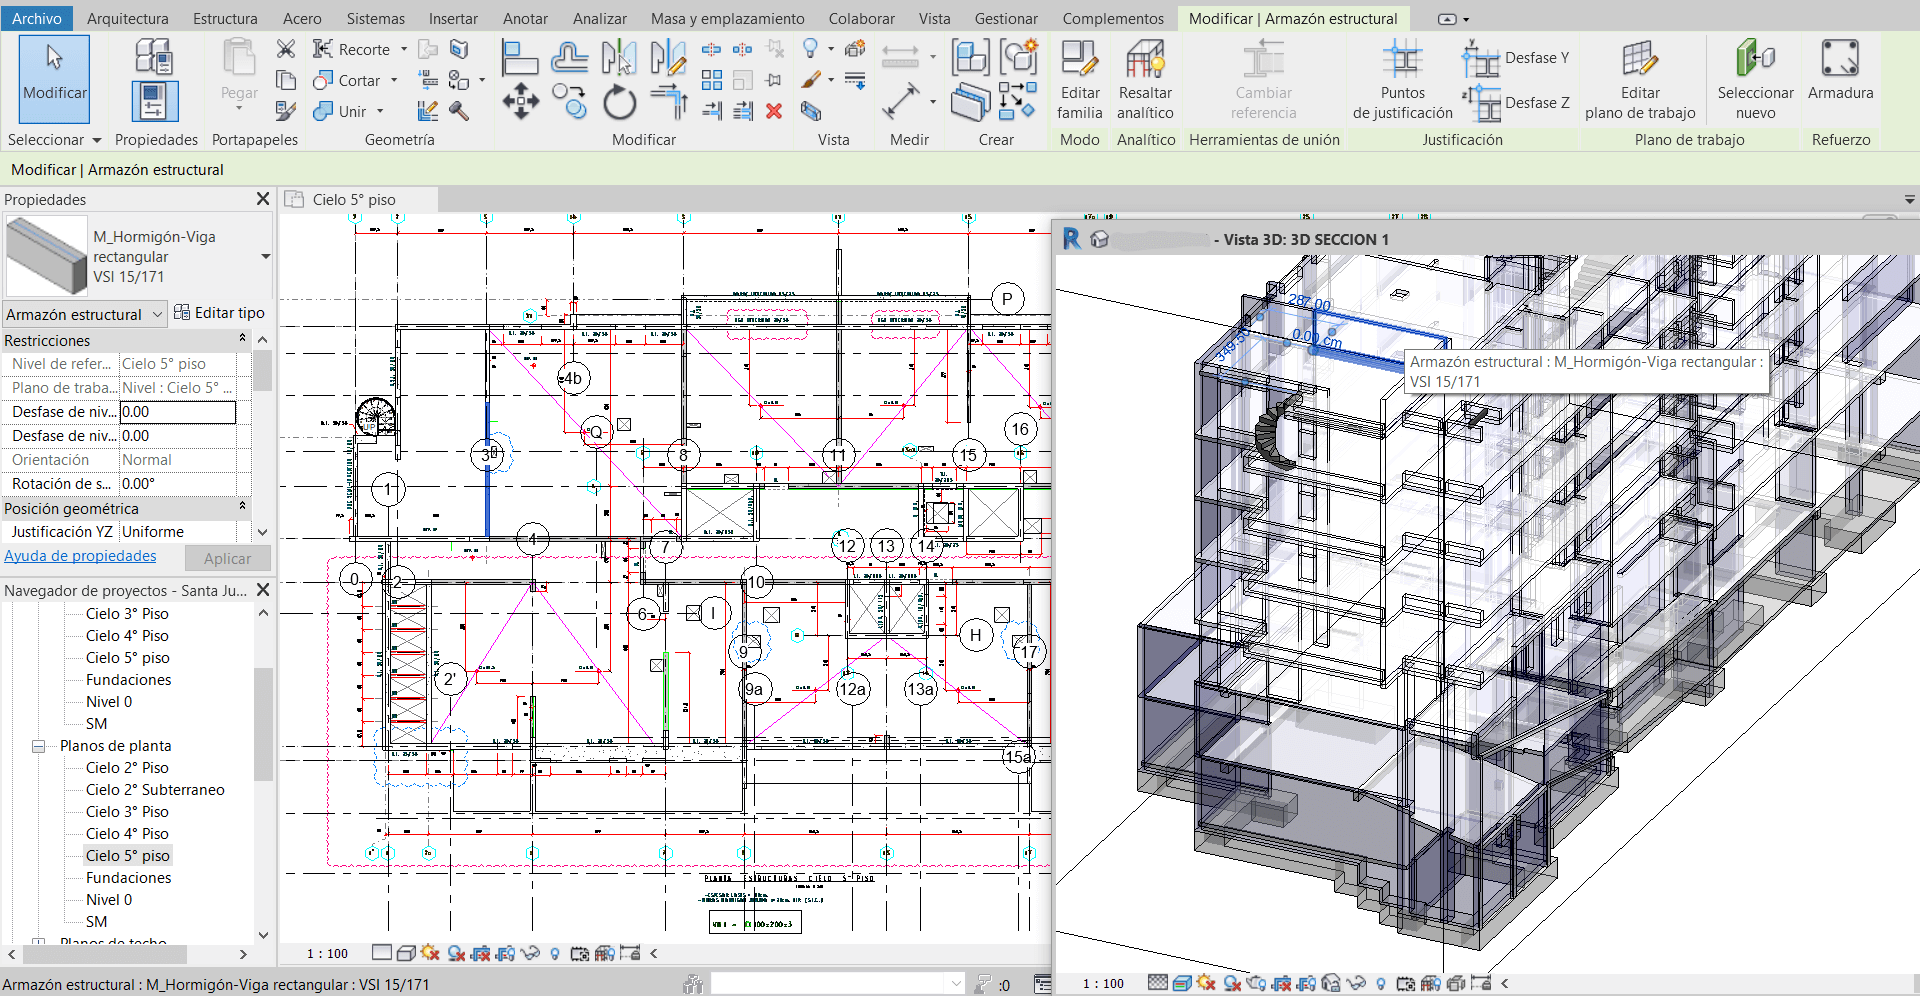The width and height of the screenshot is (1920, 996).
Task: Toggle Temporary Hide/Isolate glasses in 3D view bar
Action: (x=1356, y=984)
